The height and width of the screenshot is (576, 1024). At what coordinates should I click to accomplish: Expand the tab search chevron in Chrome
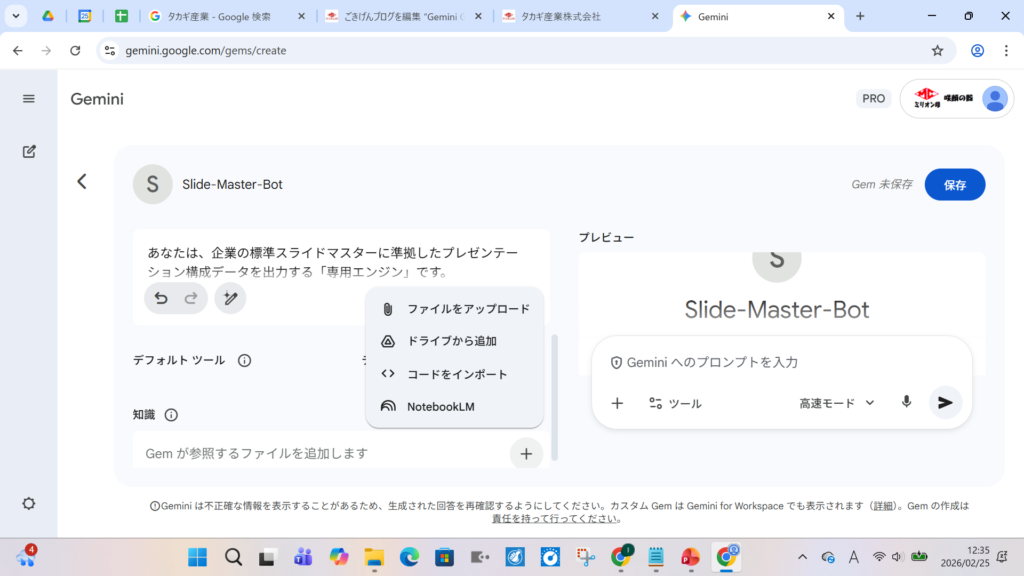[16, 16]
